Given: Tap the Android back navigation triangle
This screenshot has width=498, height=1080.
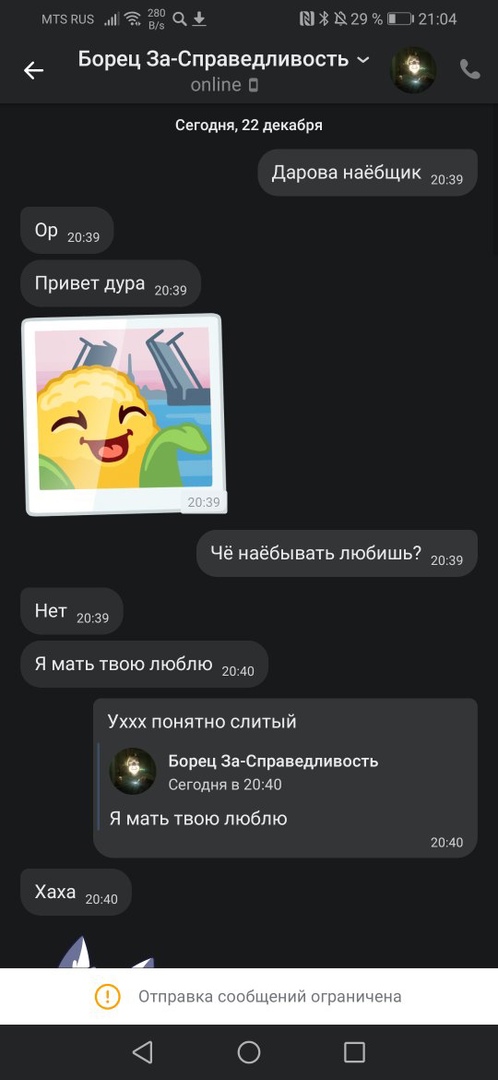Looking at the screenshot, I should click(x=142, y=1052).
